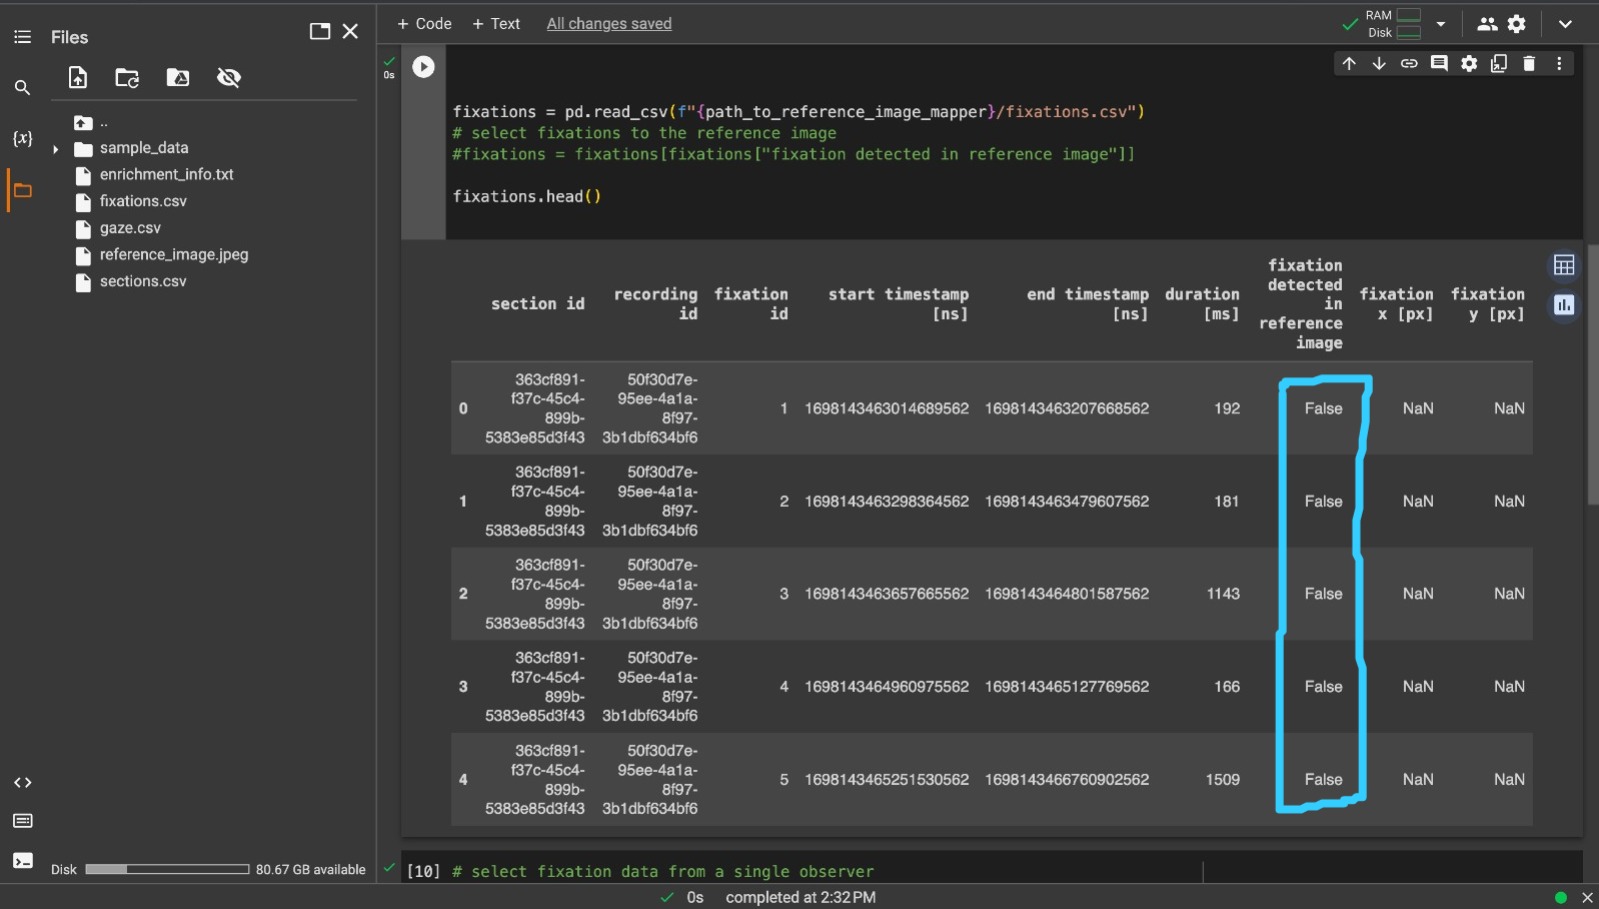Open the code snippets icon

tap(22, 783)
